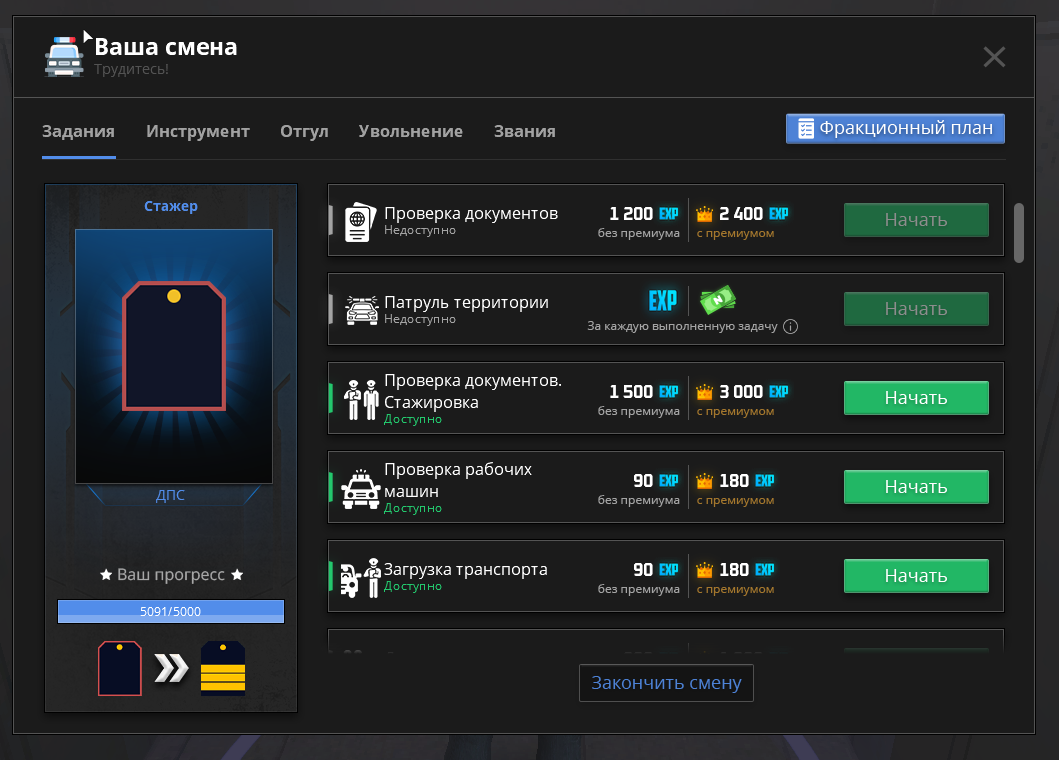Click the star right of Ваш прогресс
The height and width of the screenshot is (760, 1059).
(x=237, y=575)
